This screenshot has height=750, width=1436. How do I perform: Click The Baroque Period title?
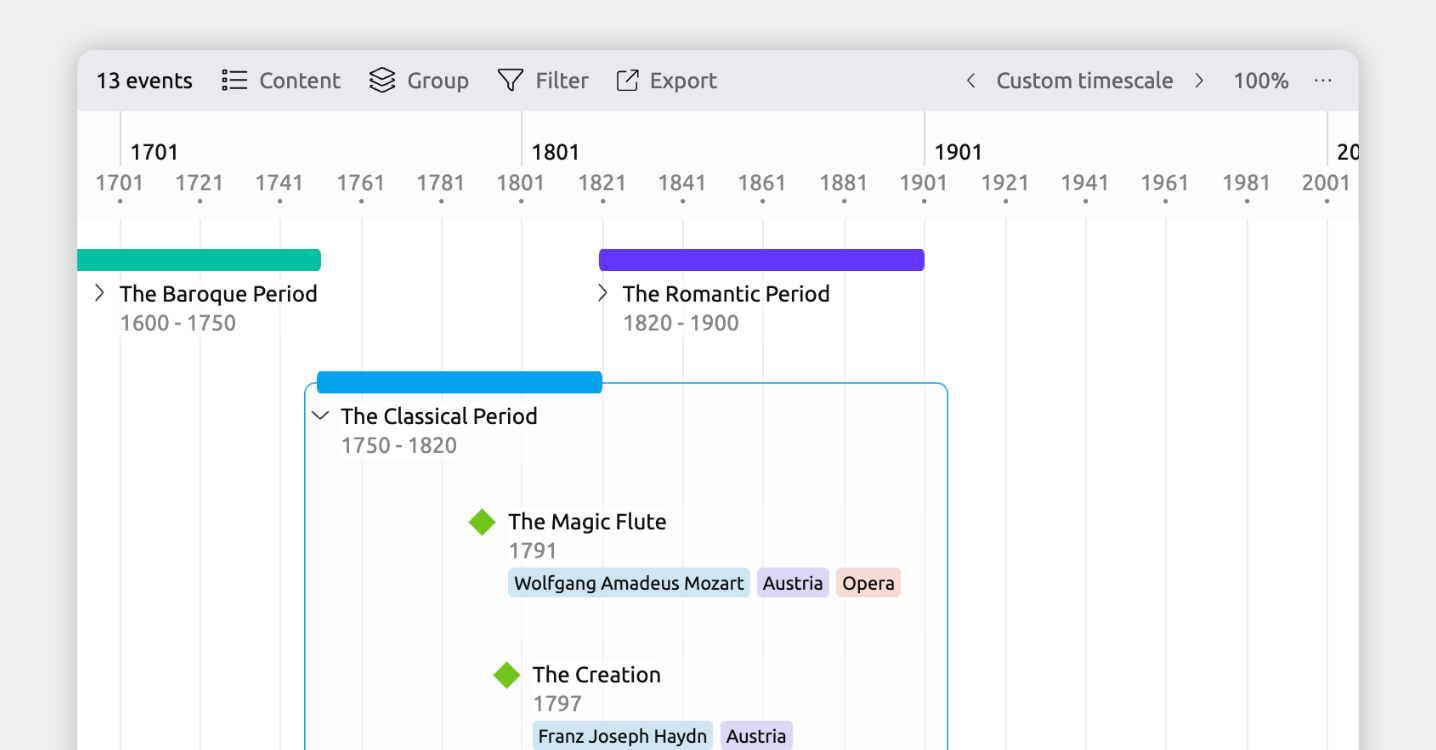tap(219, 293)
